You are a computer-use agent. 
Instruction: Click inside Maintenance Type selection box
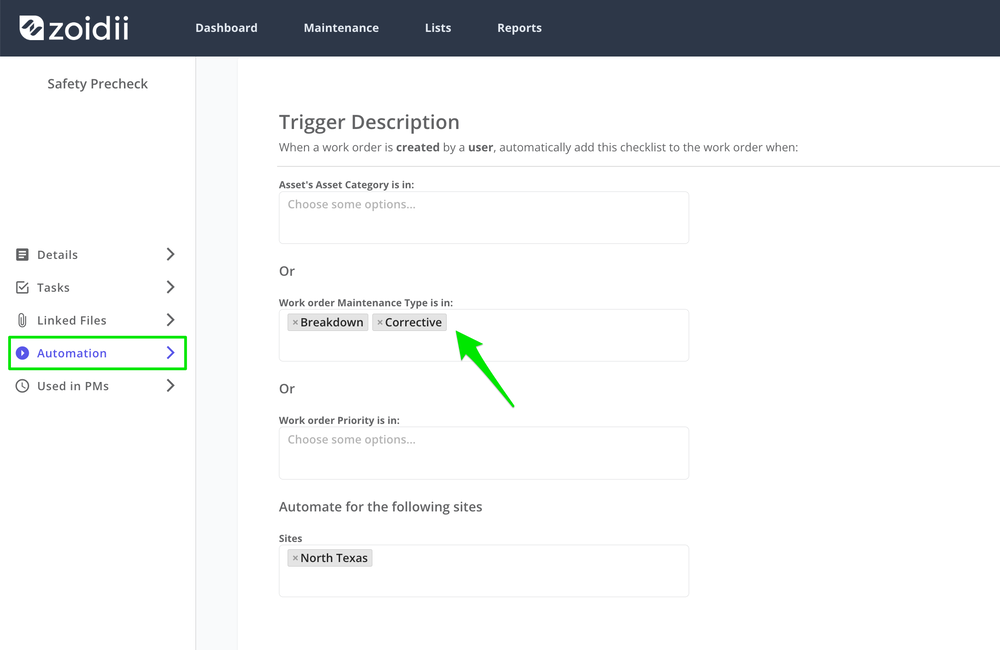point(483,336)
